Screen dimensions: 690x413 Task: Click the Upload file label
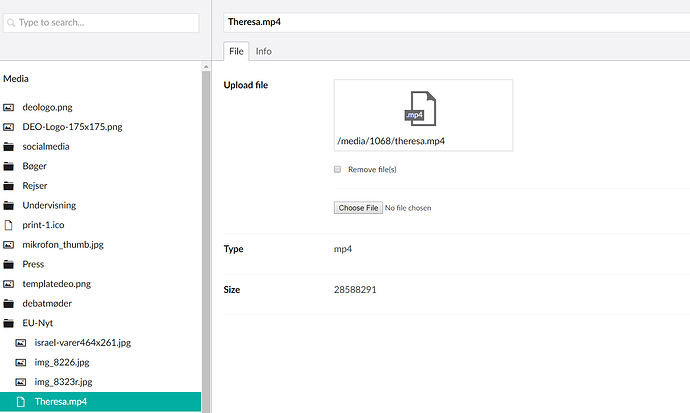pos(246,85)
